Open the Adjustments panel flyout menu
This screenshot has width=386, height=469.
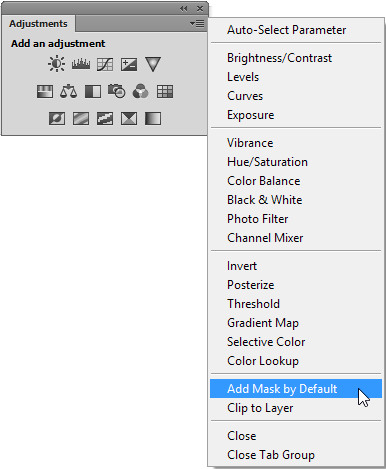click(197, 24)
